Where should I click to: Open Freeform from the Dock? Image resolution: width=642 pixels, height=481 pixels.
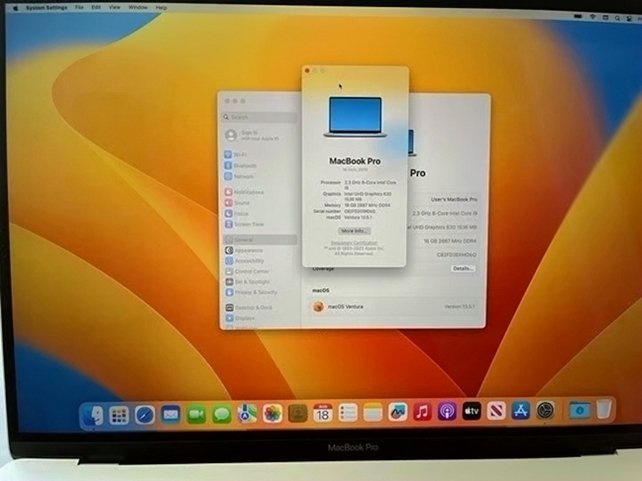tap(398, 412)
